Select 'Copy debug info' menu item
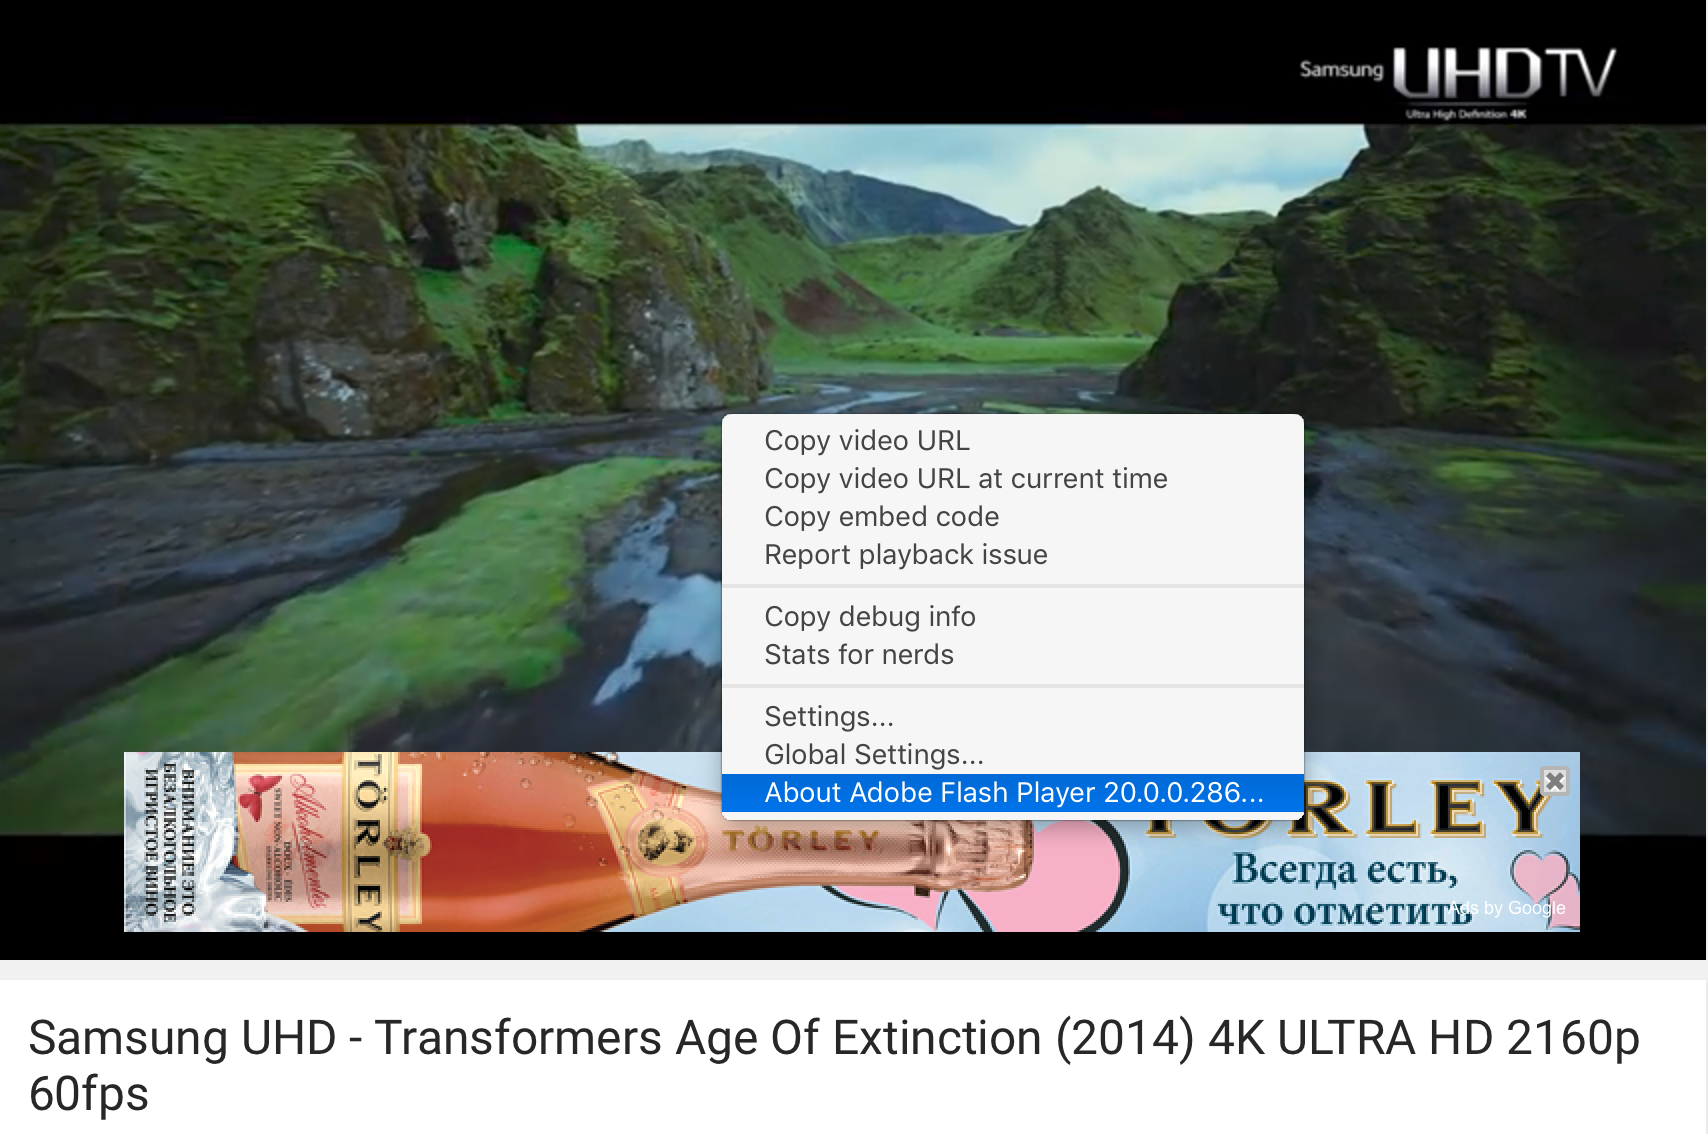Screen dimensions: 1708x1134 [1012, 617]
